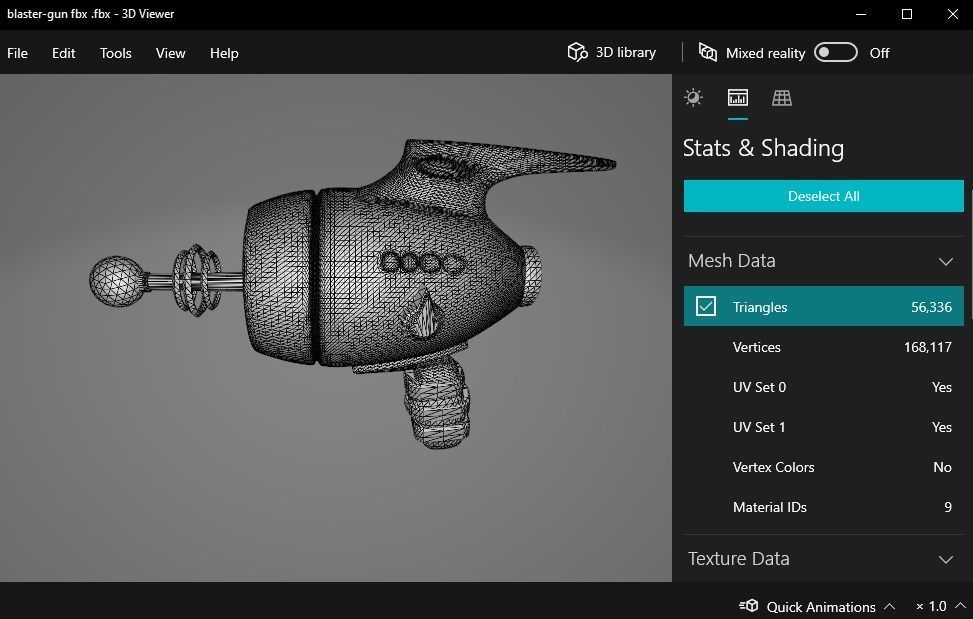Viewport: 973px width, 619px height.
Task: Select the Vertices shading row
Action: pos(823,347)
